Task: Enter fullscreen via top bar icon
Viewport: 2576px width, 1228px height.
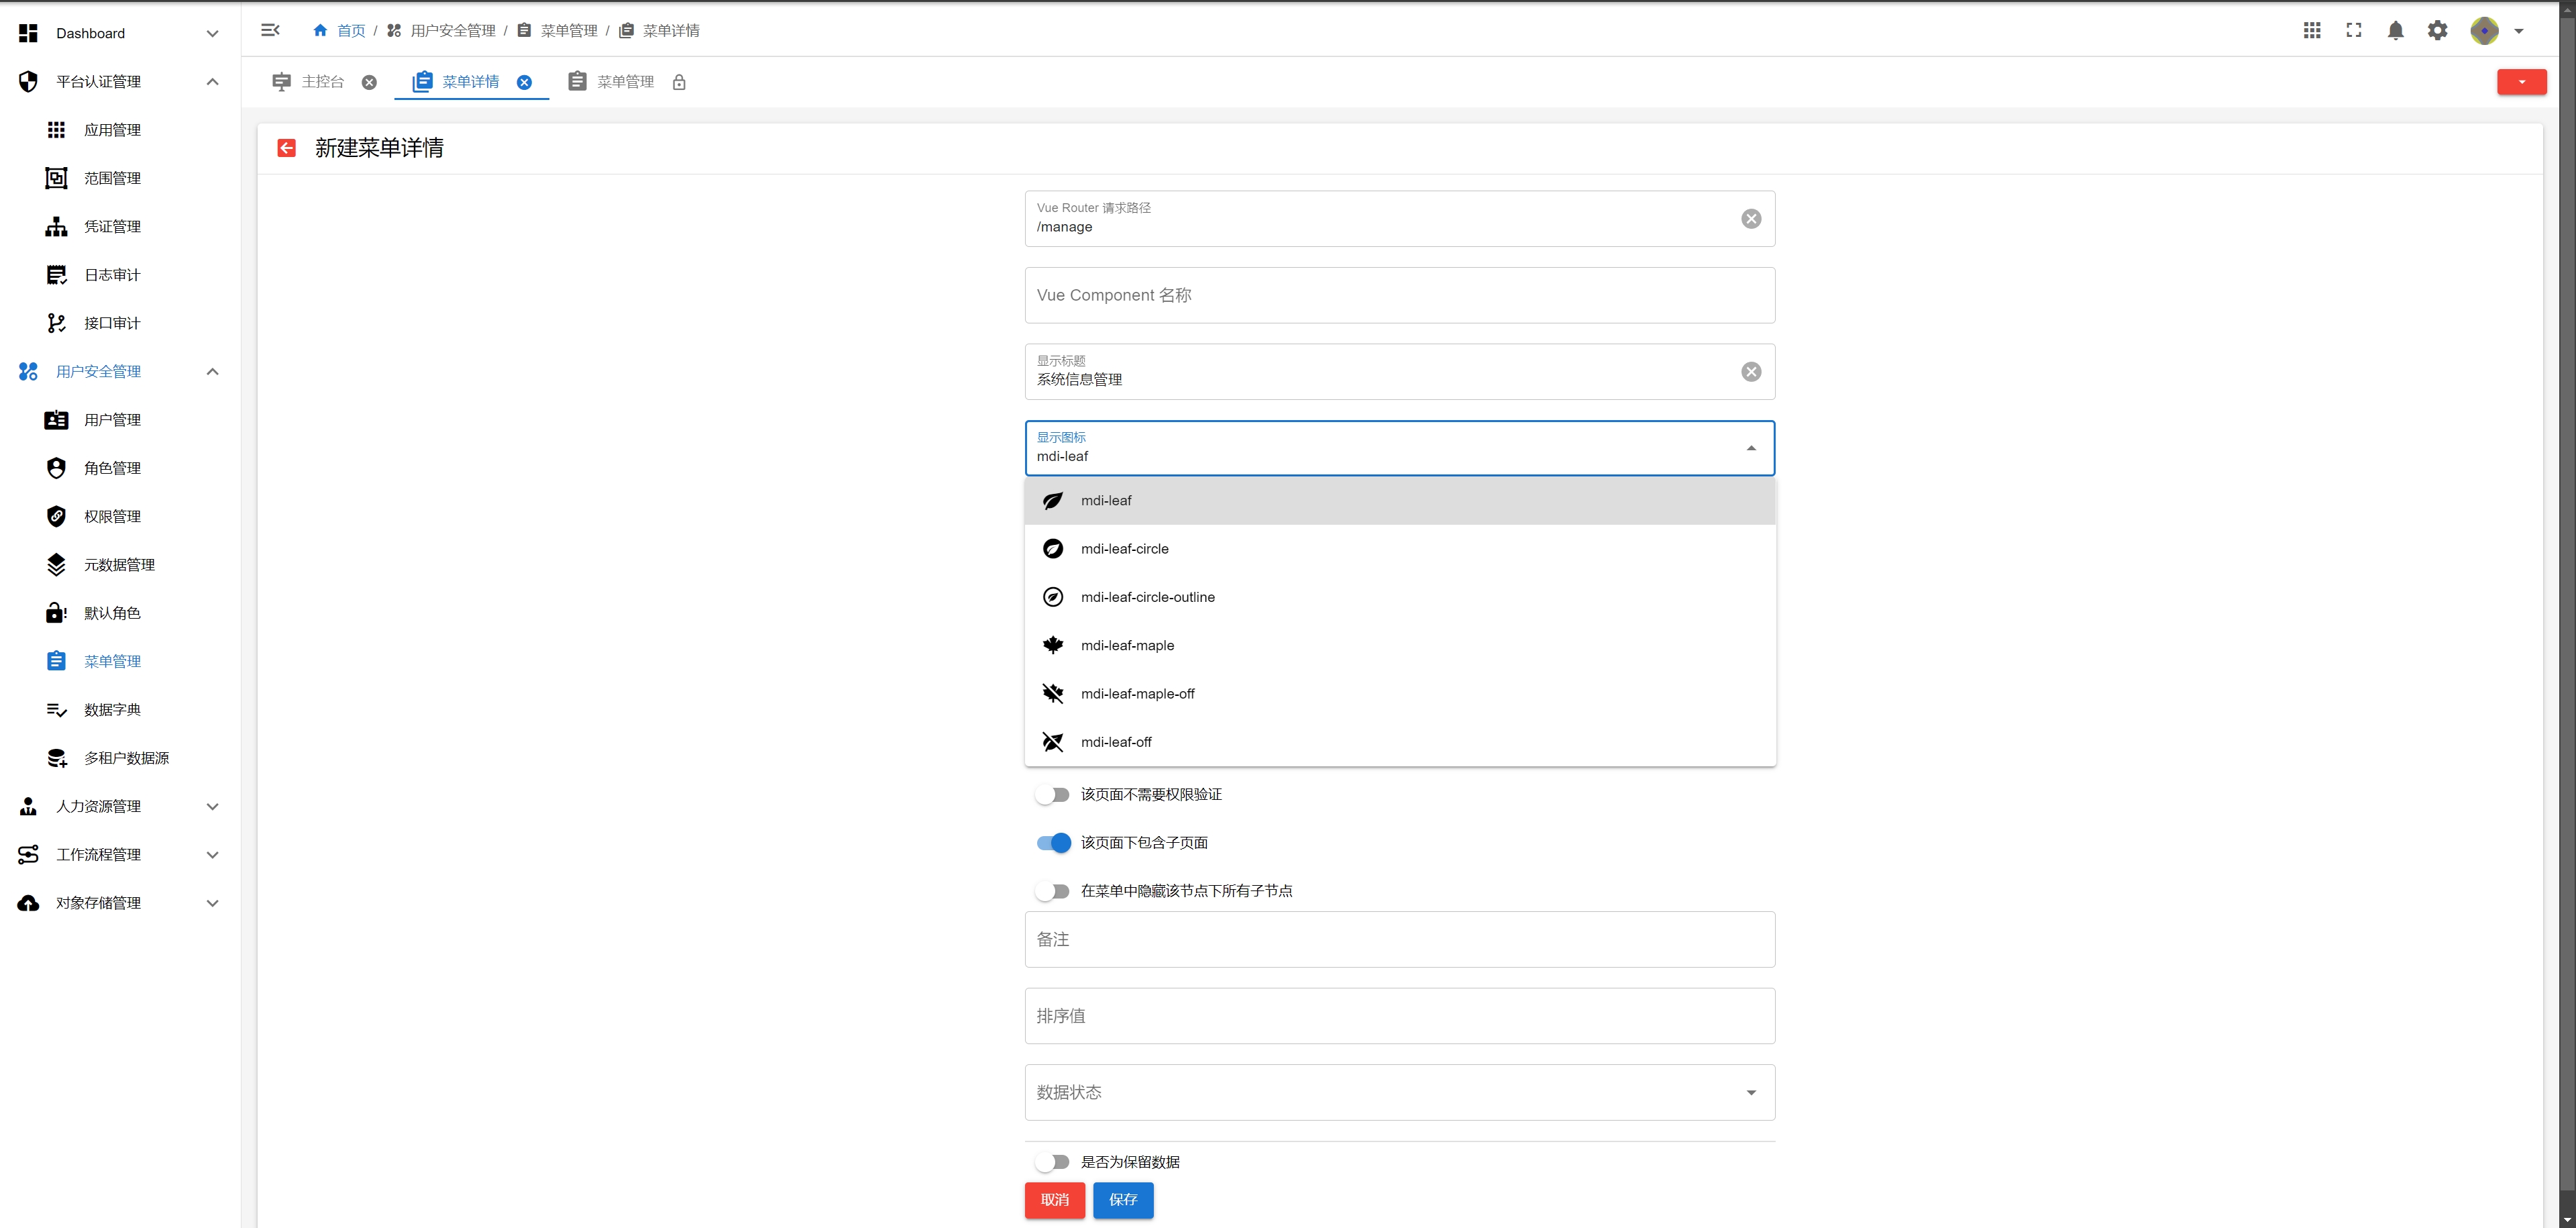Action: [2353, 31]
